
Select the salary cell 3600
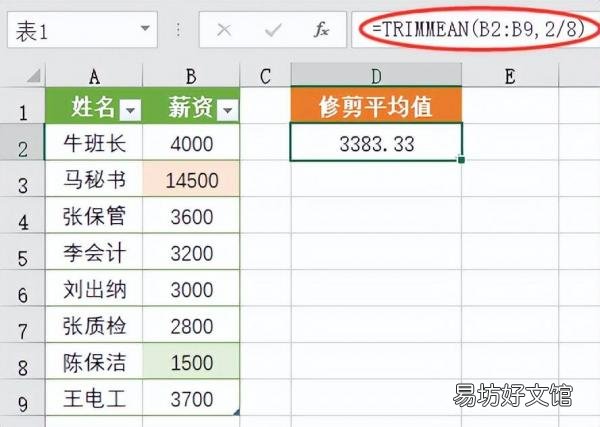(191, 215)
